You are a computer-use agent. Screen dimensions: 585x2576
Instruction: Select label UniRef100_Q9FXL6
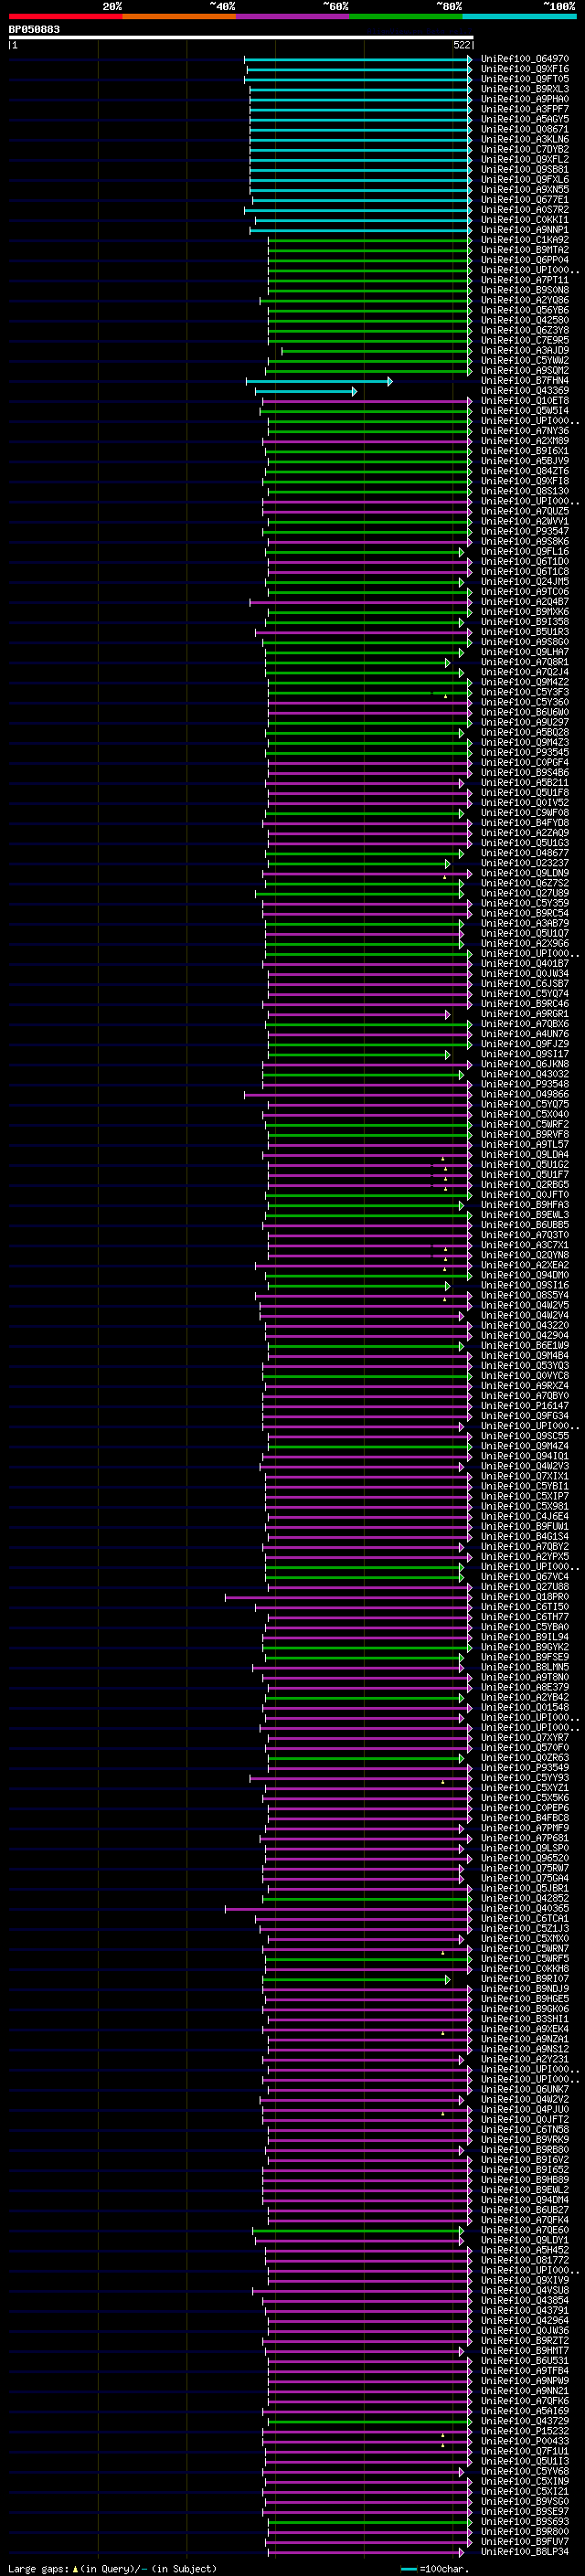tap(525, 179)
